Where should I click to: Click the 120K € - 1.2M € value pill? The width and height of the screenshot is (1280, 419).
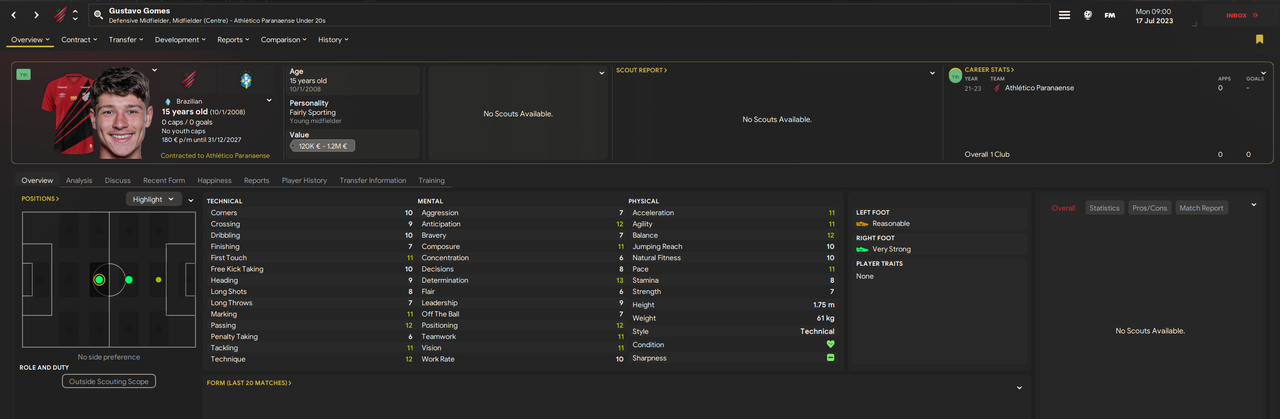(x=322, y=146)
